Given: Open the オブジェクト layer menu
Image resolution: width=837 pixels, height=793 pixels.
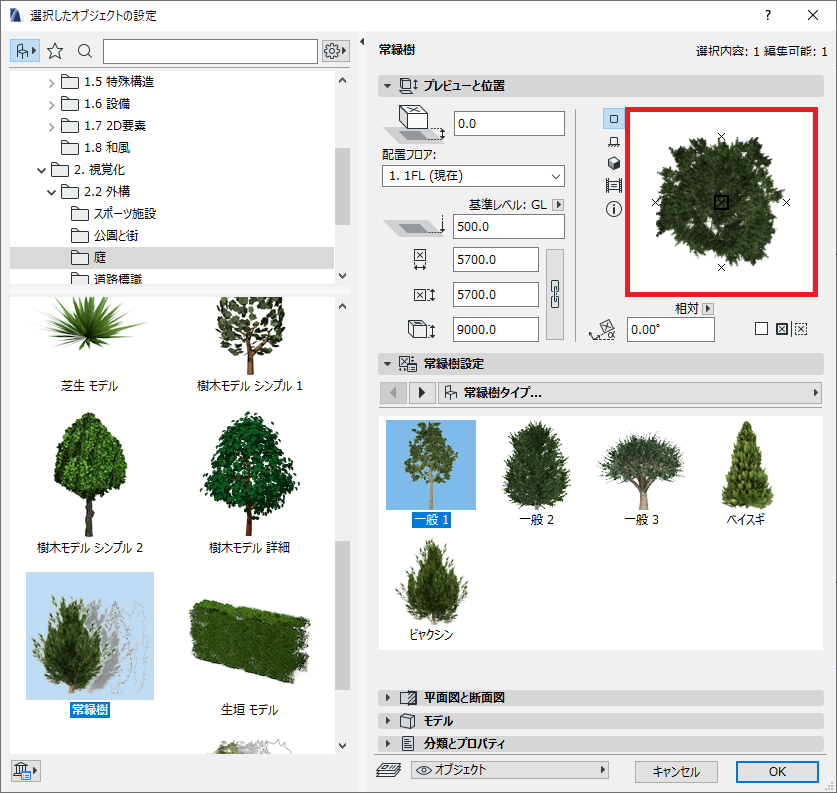Looking at the screenshot, I should pos(510,770).
